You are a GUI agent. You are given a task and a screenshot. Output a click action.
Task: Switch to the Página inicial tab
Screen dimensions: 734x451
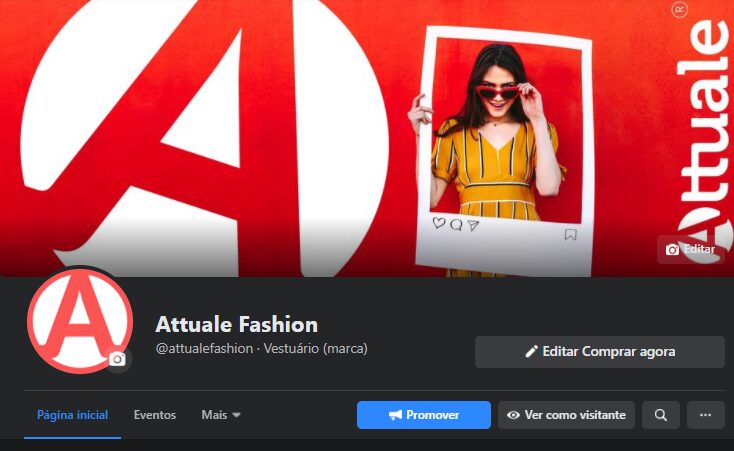[72, 415]
